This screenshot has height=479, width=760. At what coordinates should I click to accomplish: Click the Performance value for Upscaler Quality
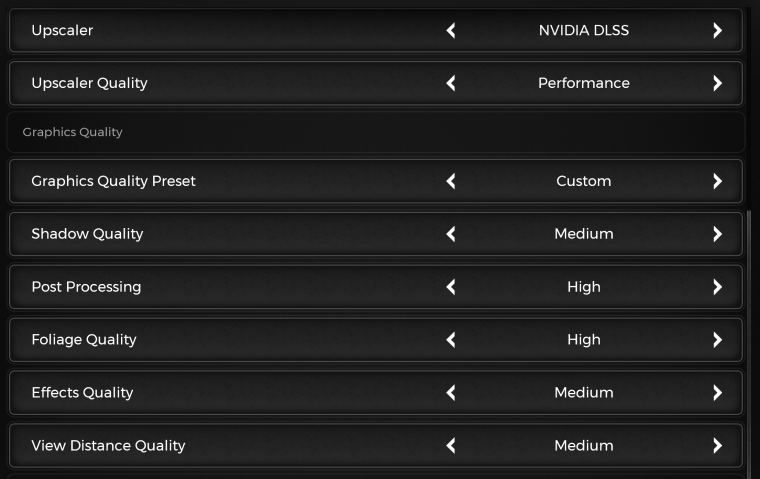click(x=584, y=83)
